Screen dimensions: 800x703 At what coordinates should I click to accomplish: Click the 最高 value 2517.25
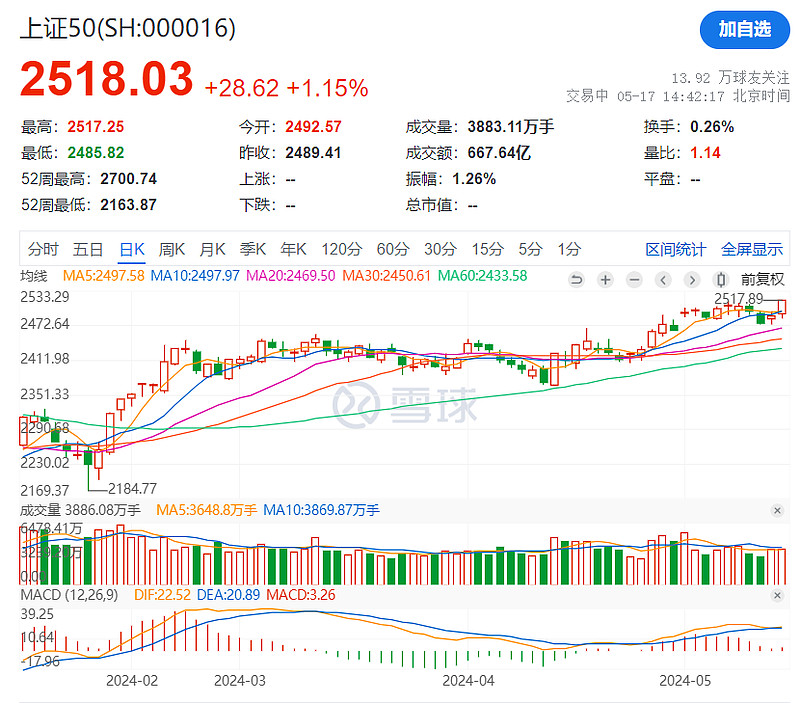(95, 127)
